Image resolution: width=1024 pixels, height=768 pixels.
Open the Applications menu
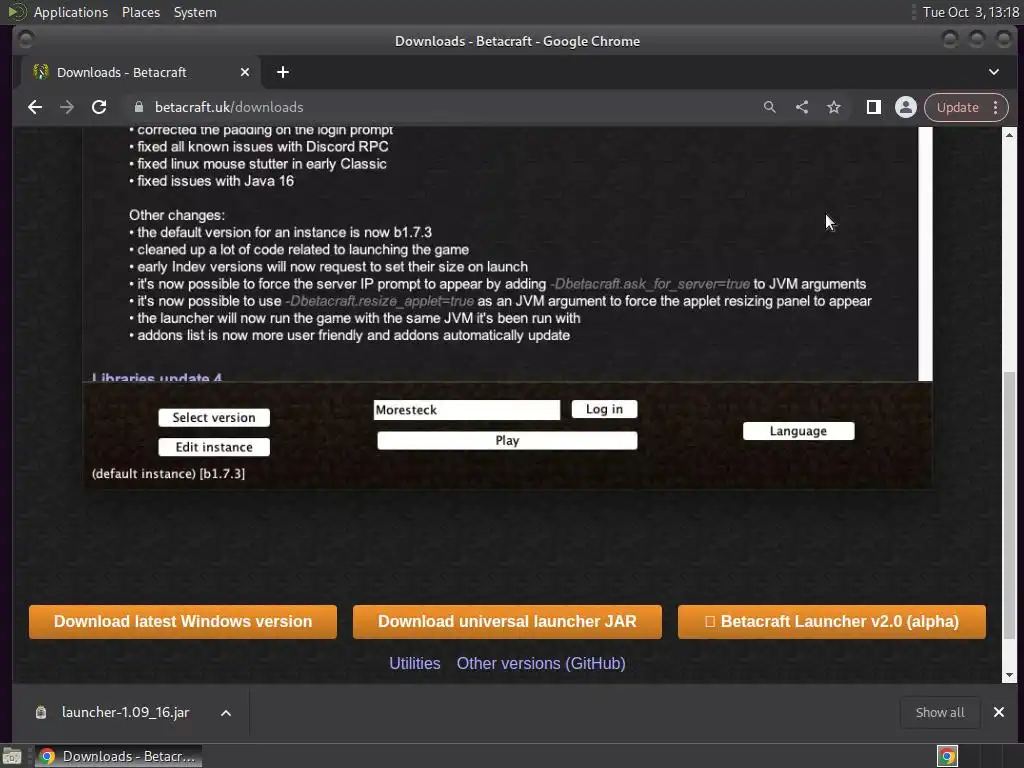pyautogui.click(x=71, y=12)
